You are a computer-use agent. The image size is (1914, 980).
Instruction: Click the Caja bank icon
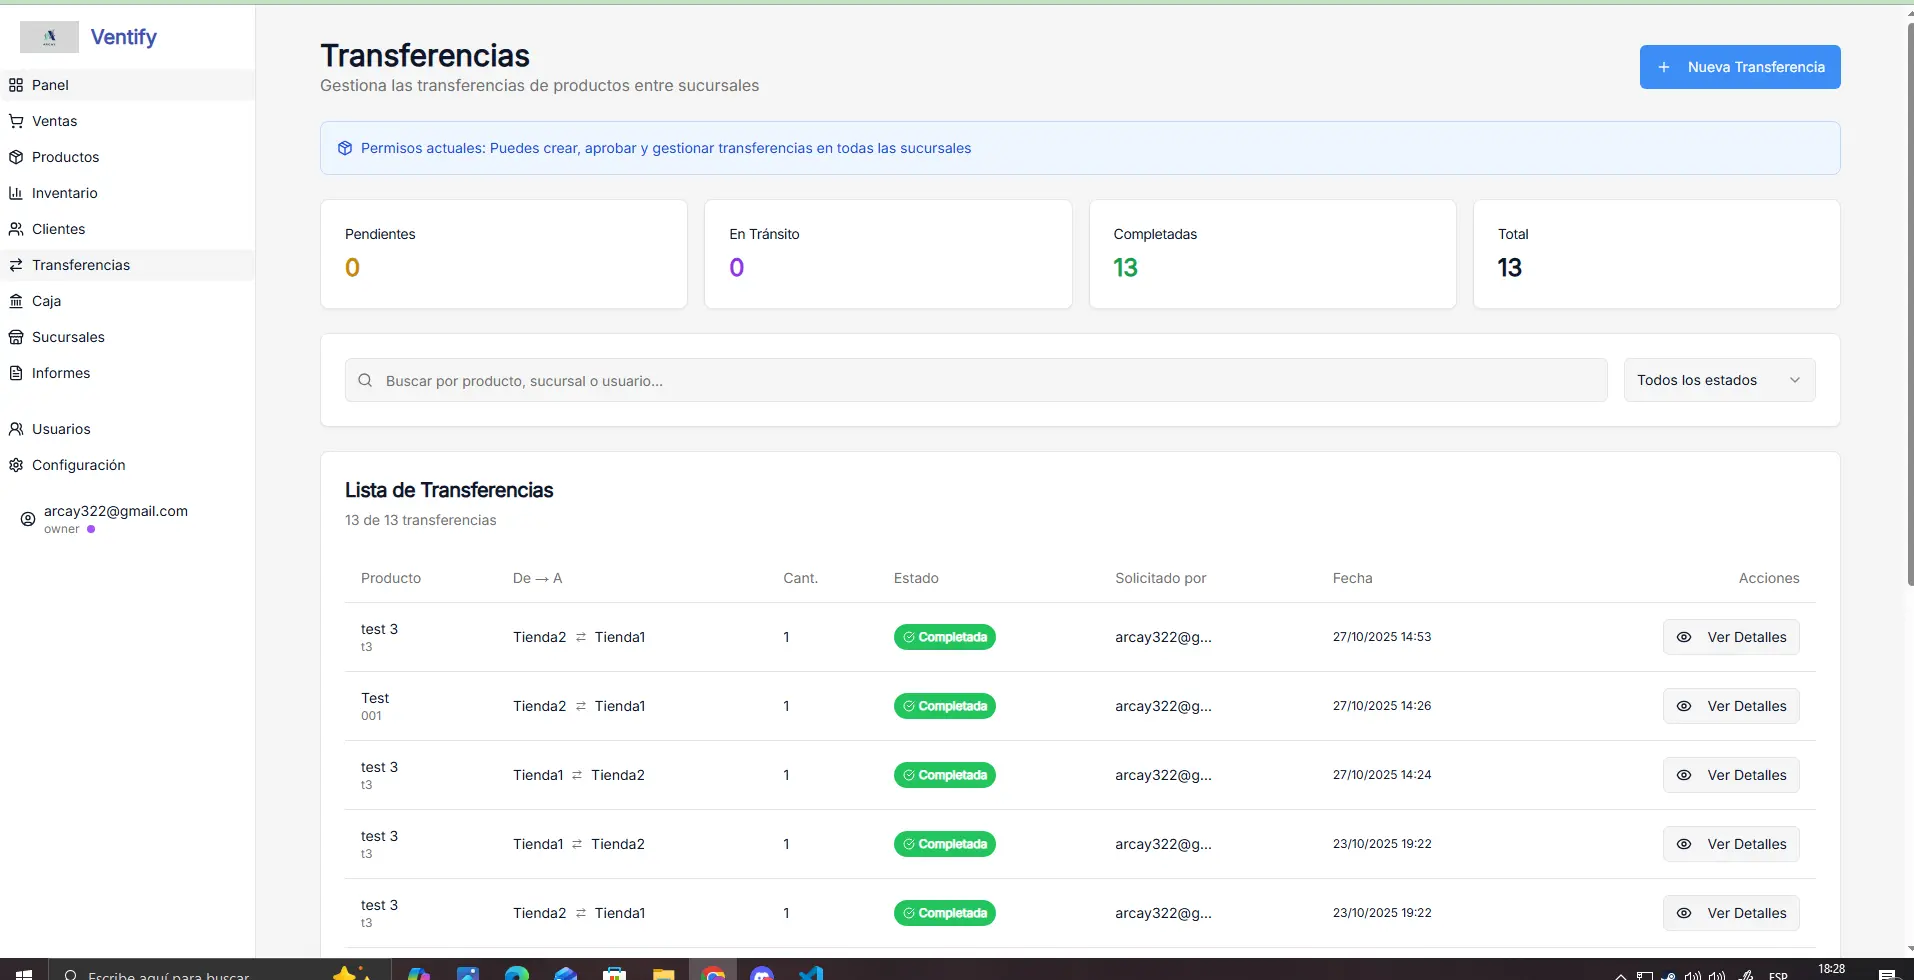pyautogui.click(x=16, y=301)
